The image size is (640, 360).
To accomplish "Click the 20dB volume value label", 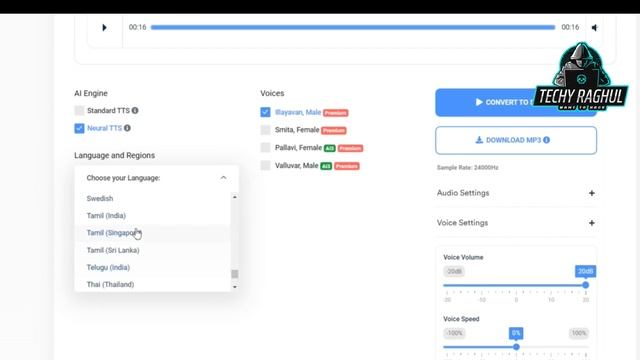I will pos(585,271).
